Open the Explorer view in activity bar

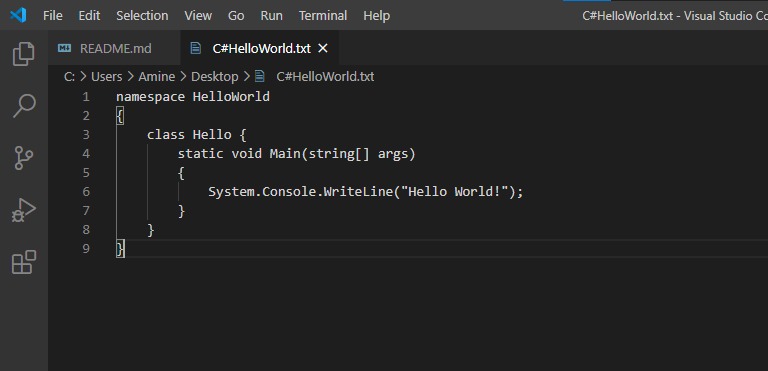pyautogui.click(x=24, y=53)
